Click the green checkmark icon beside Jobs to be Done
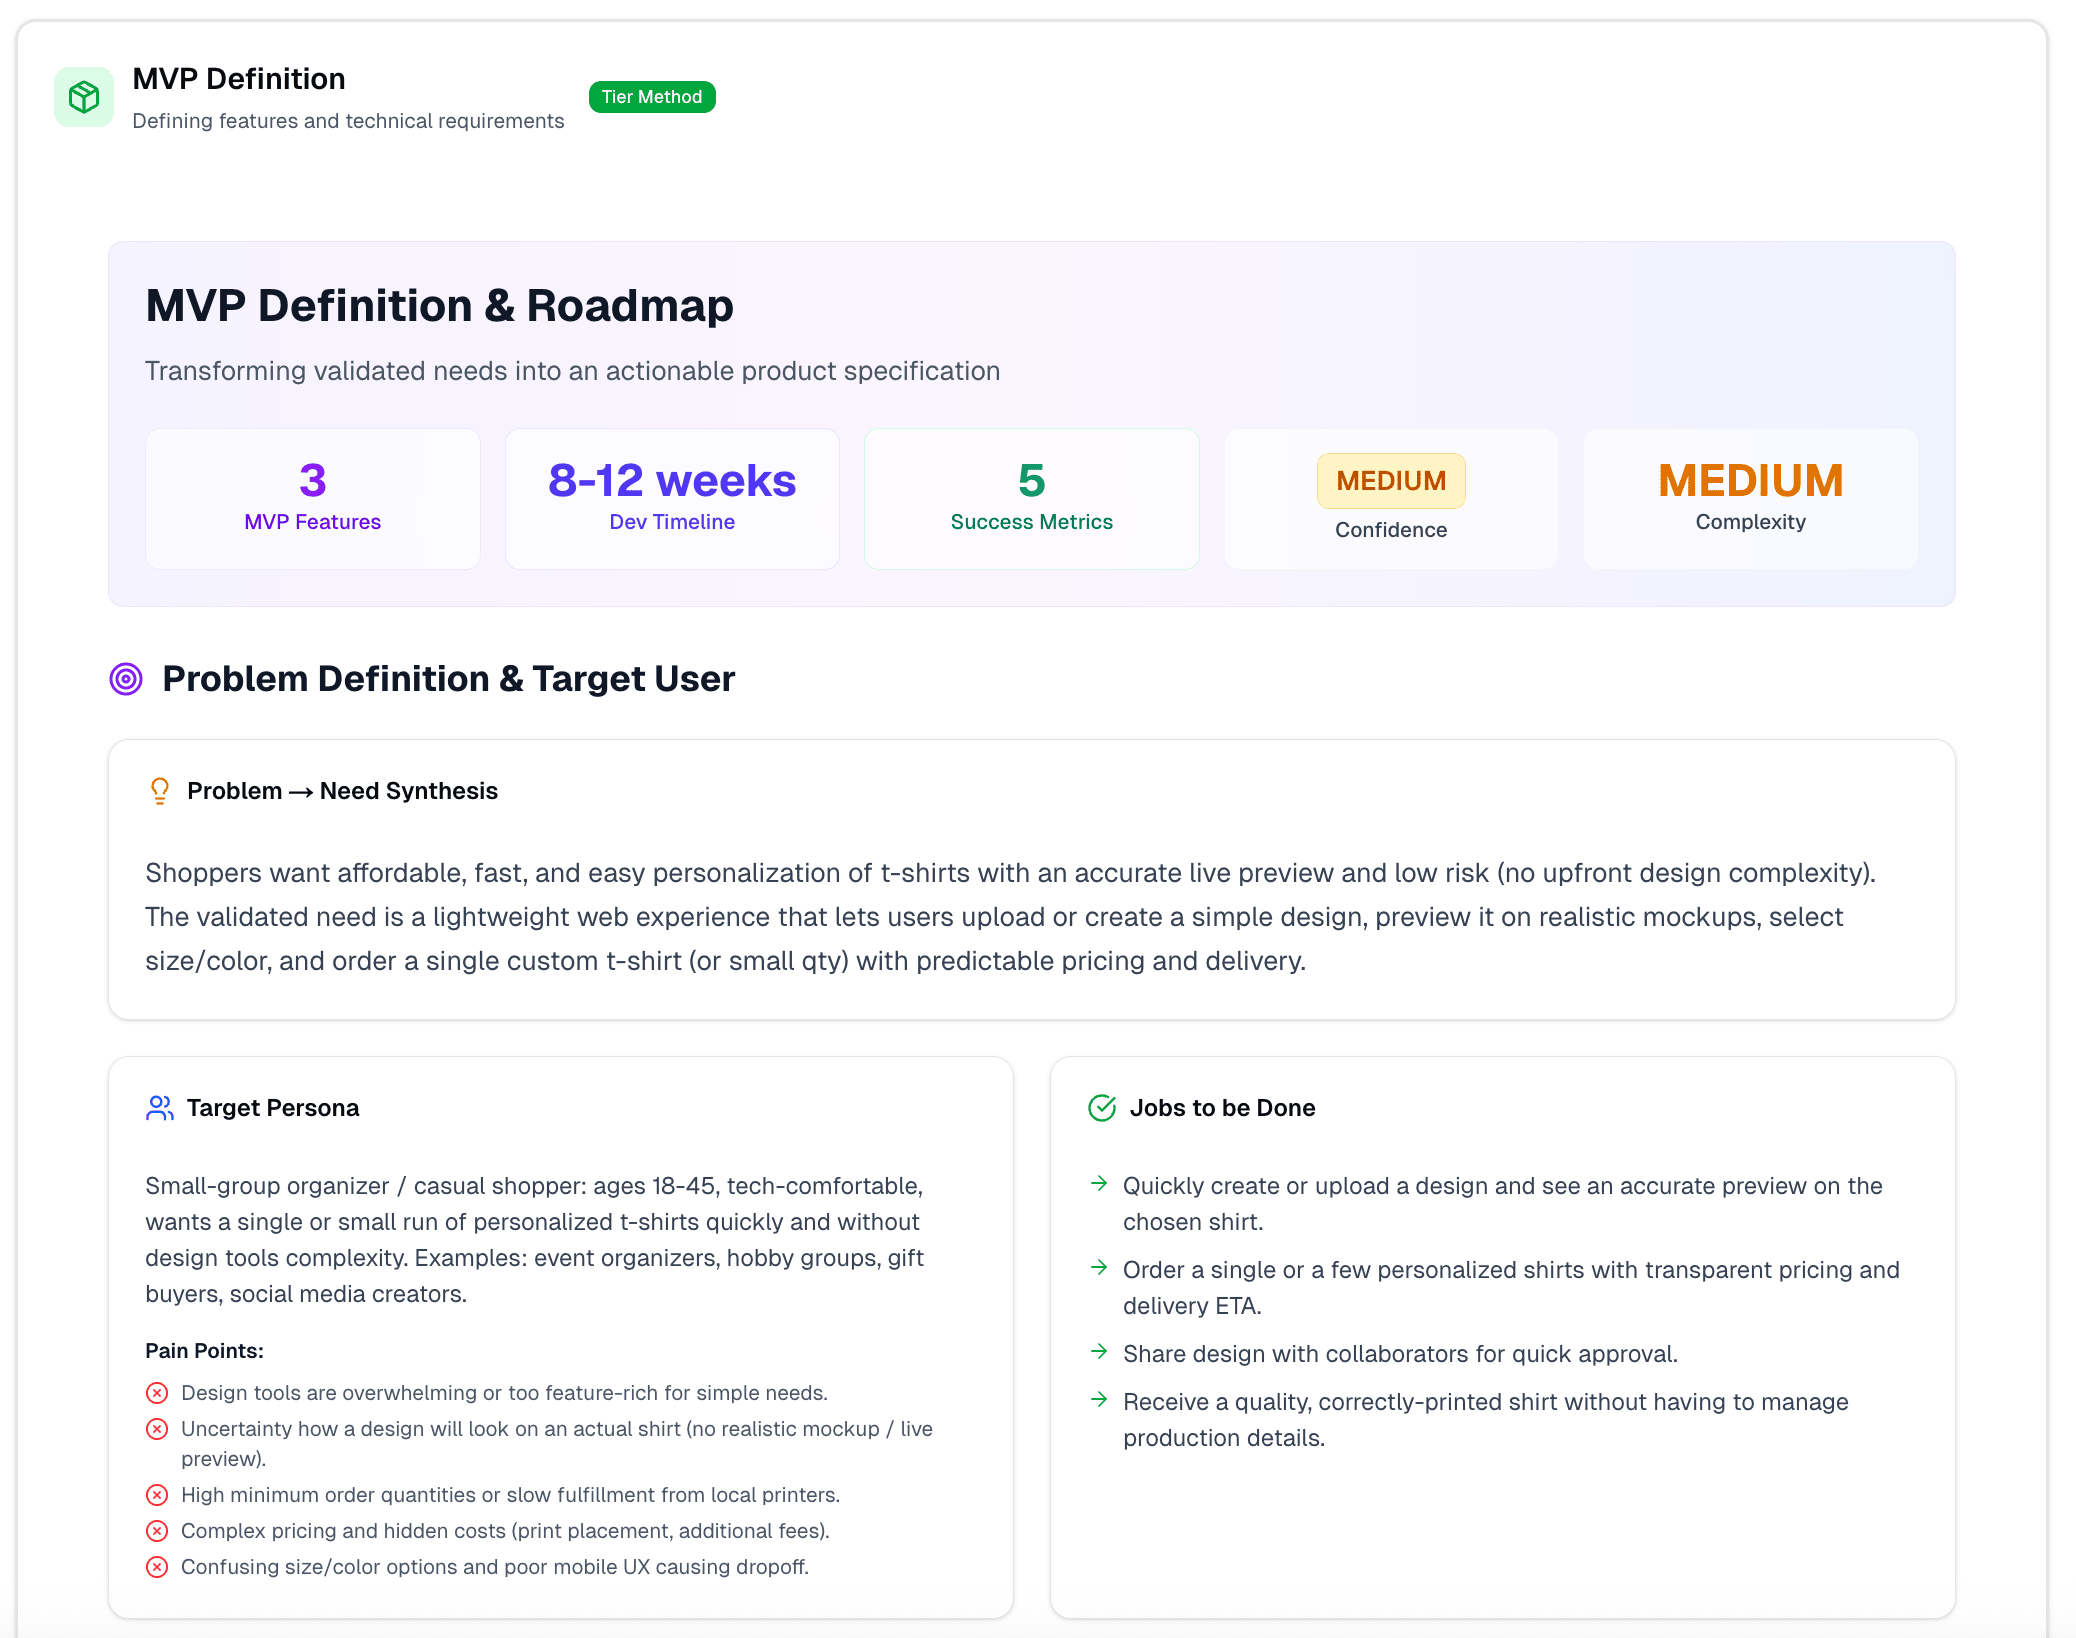 pyautogui.click(x=1101, y=1106)
